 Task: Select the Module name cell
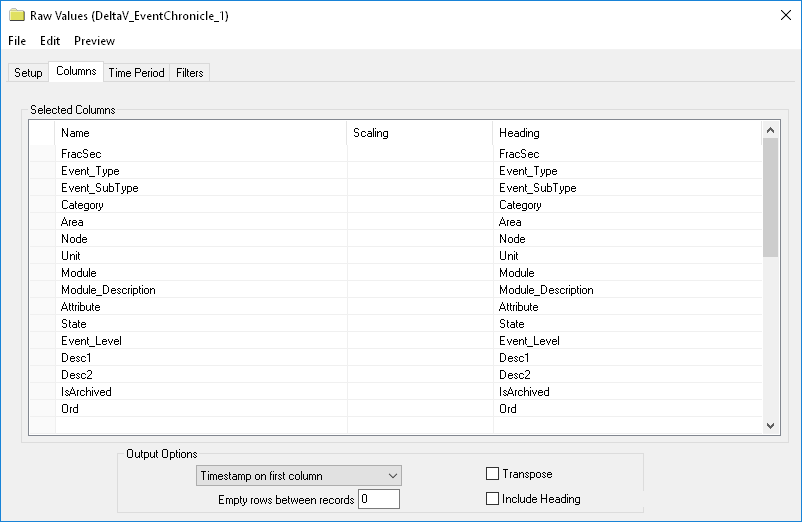pos(200,273)
